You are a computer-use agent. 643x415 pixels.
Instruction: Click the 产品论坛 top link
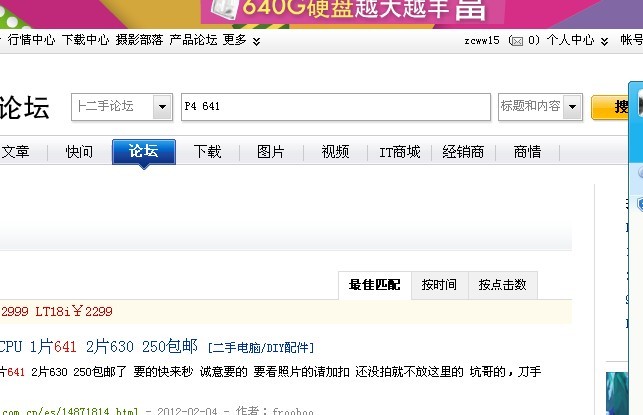click(193, 41)
